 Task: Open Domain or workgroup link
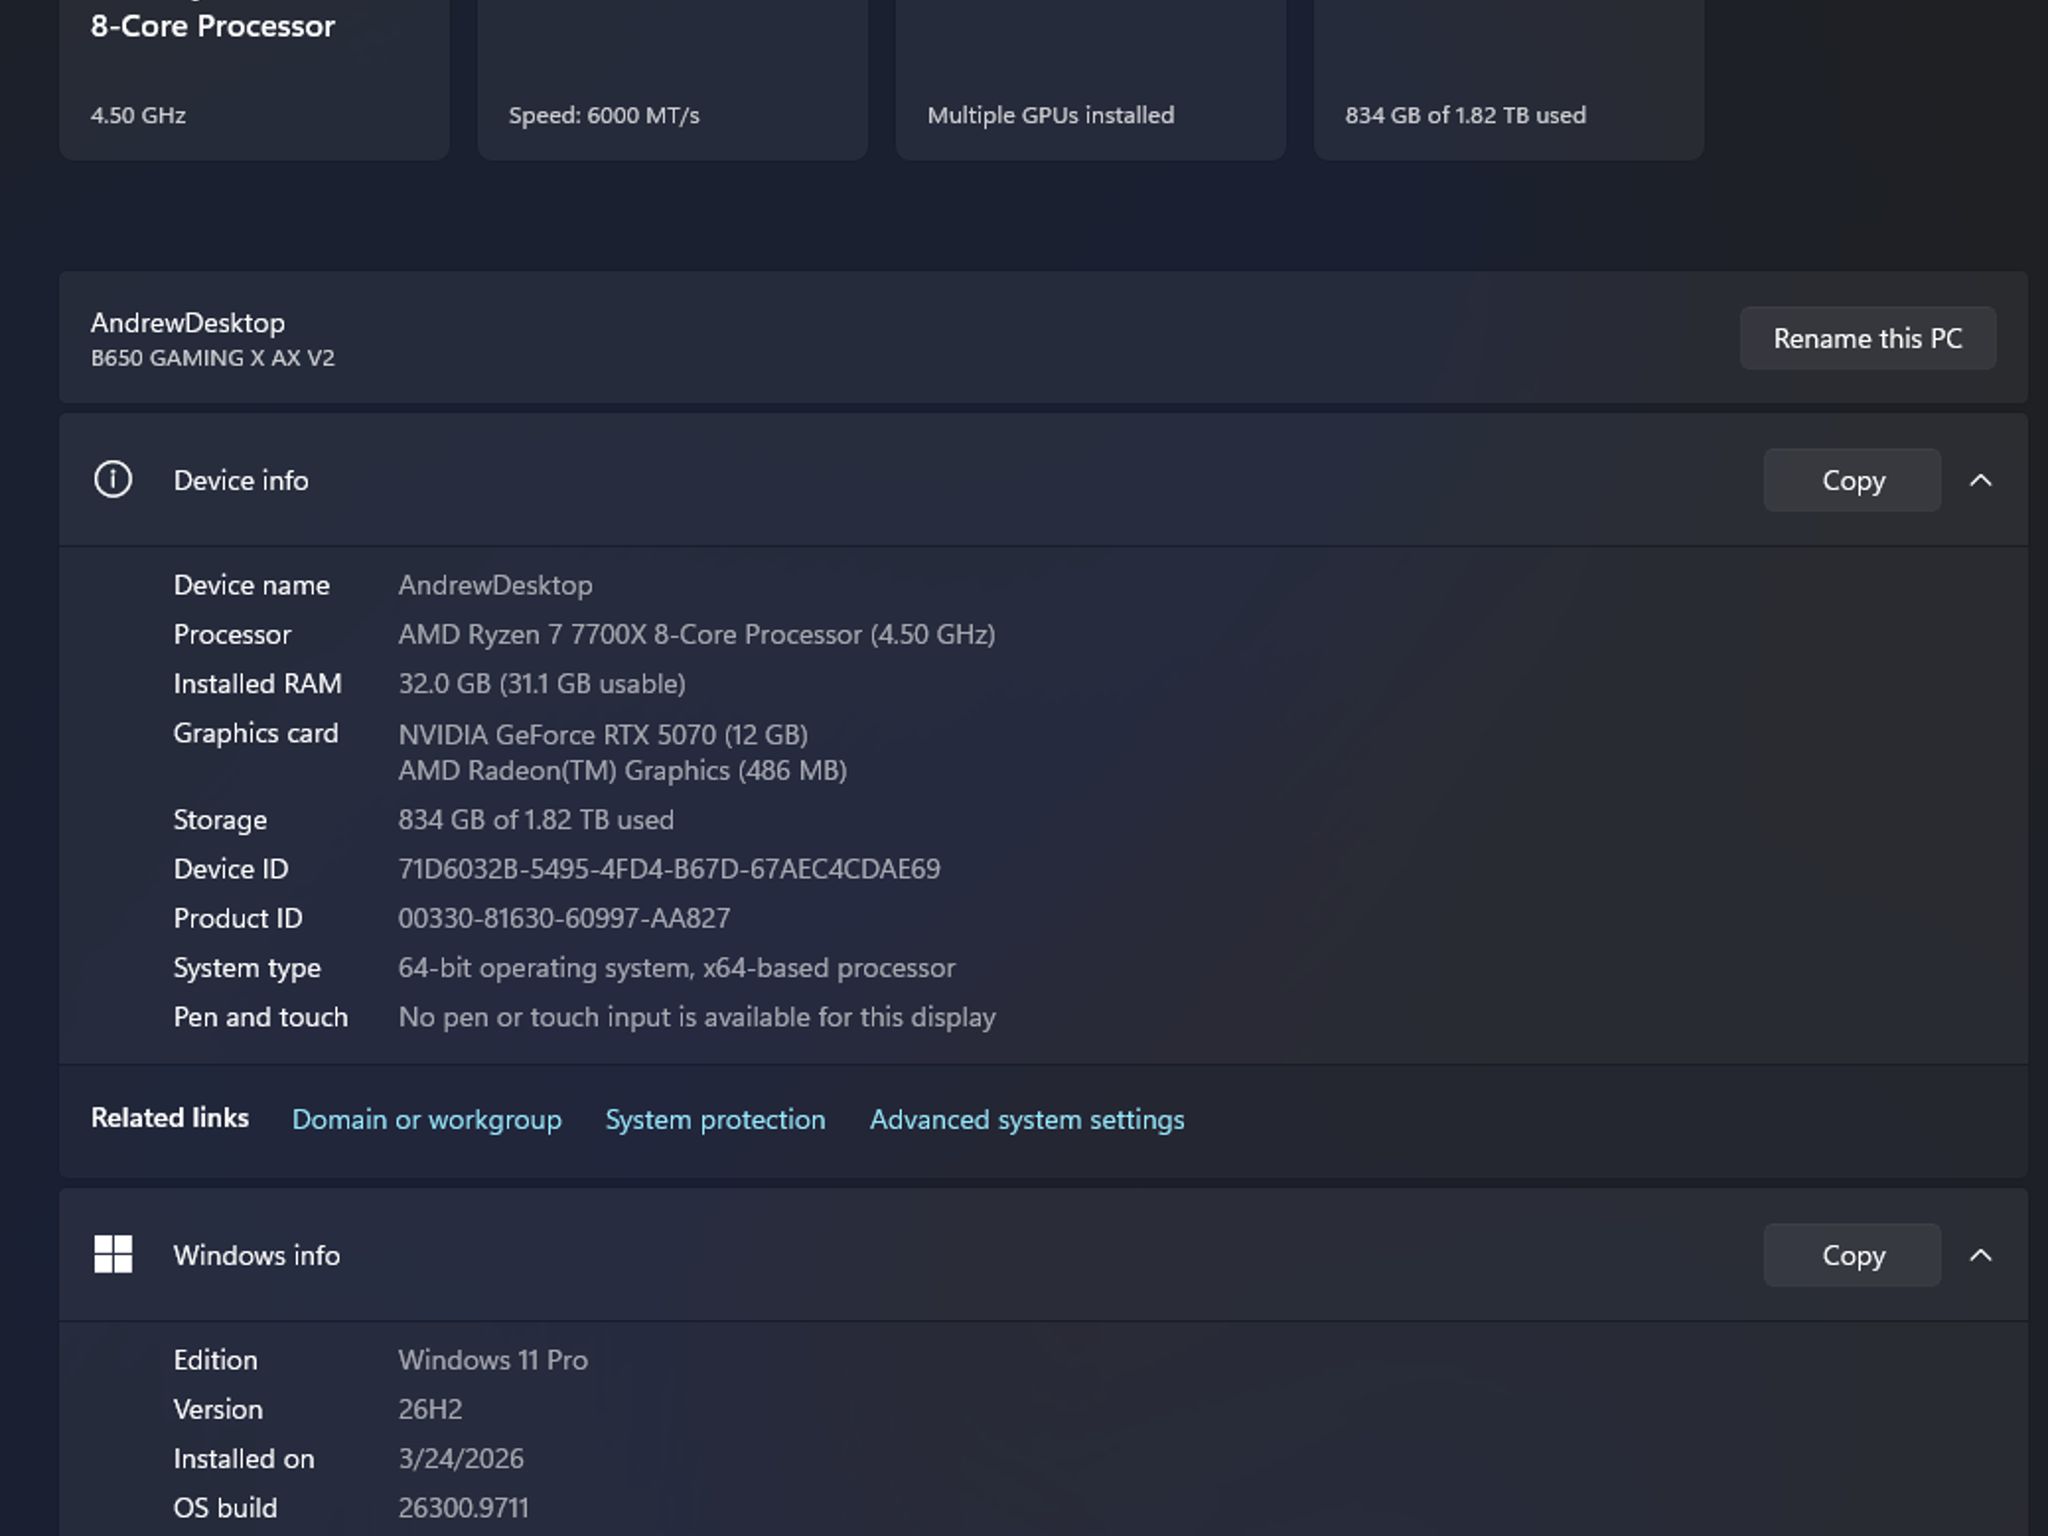coord(426,1119)
